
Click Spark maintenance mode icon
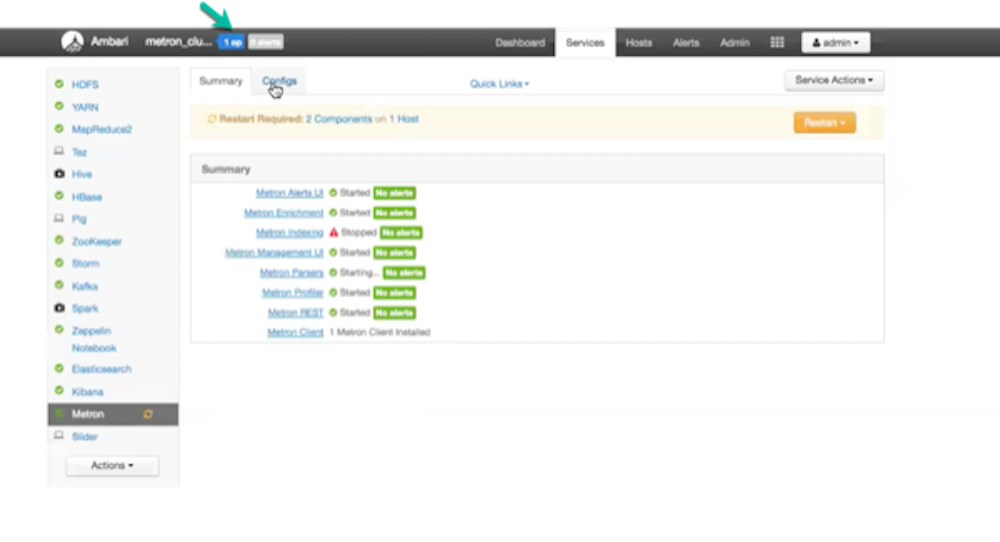[x=59, y=307]
